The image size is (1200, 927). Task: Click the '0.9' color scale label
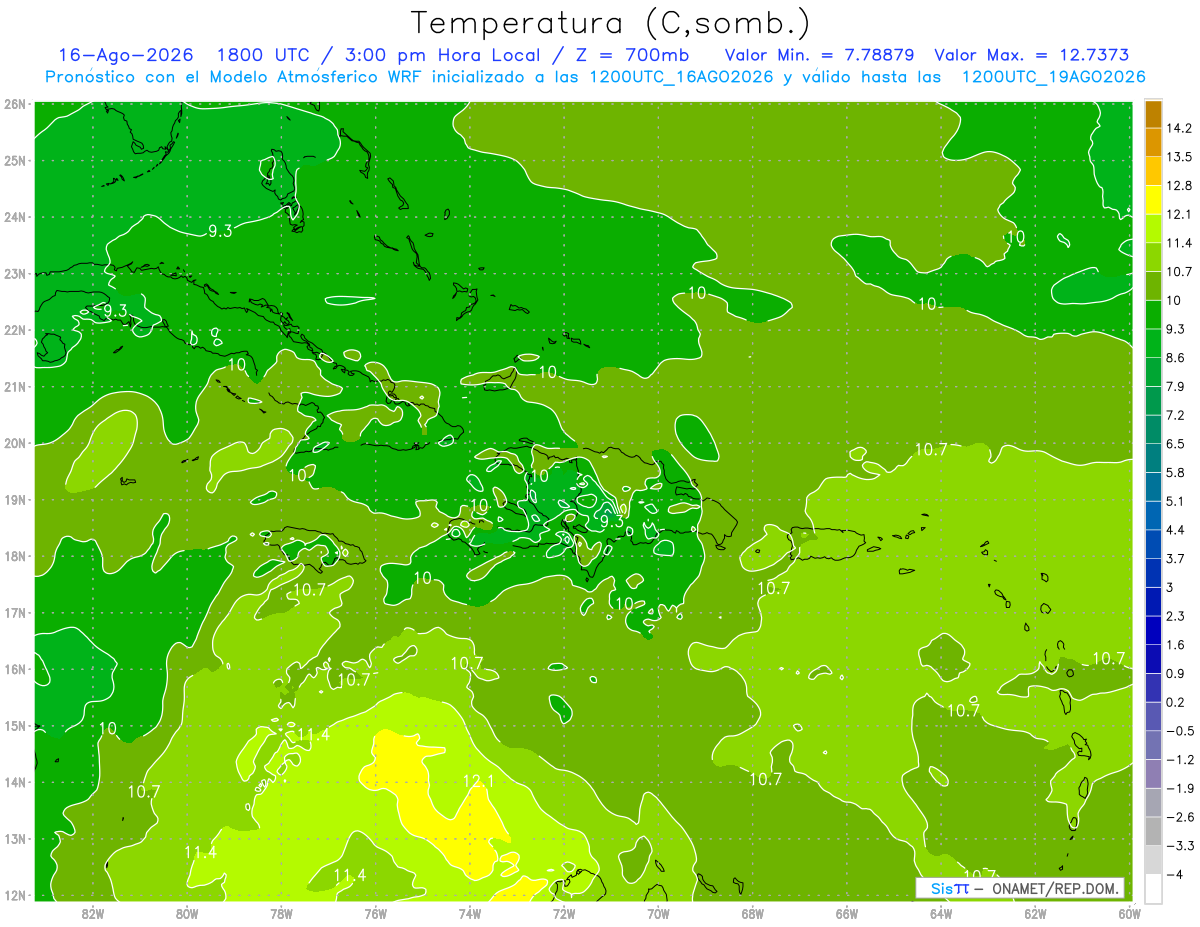pos(1177,673)
